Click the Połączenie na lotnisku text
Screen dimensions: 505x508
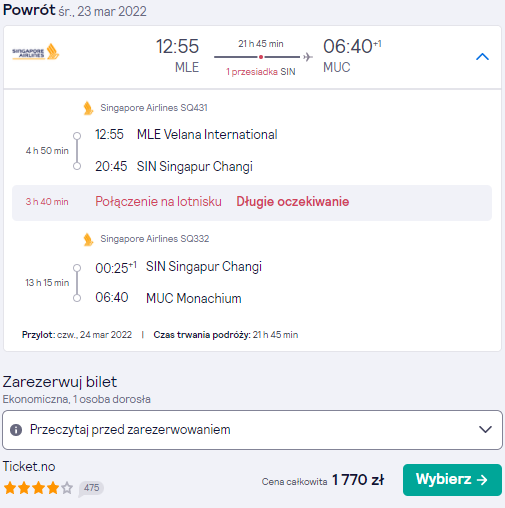click(158, 202)
